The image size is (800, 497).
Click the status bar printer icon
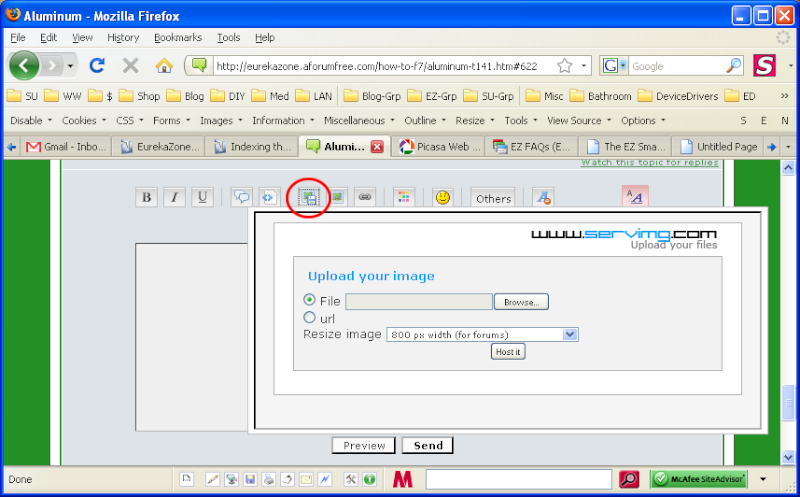(x=268, y=479)
